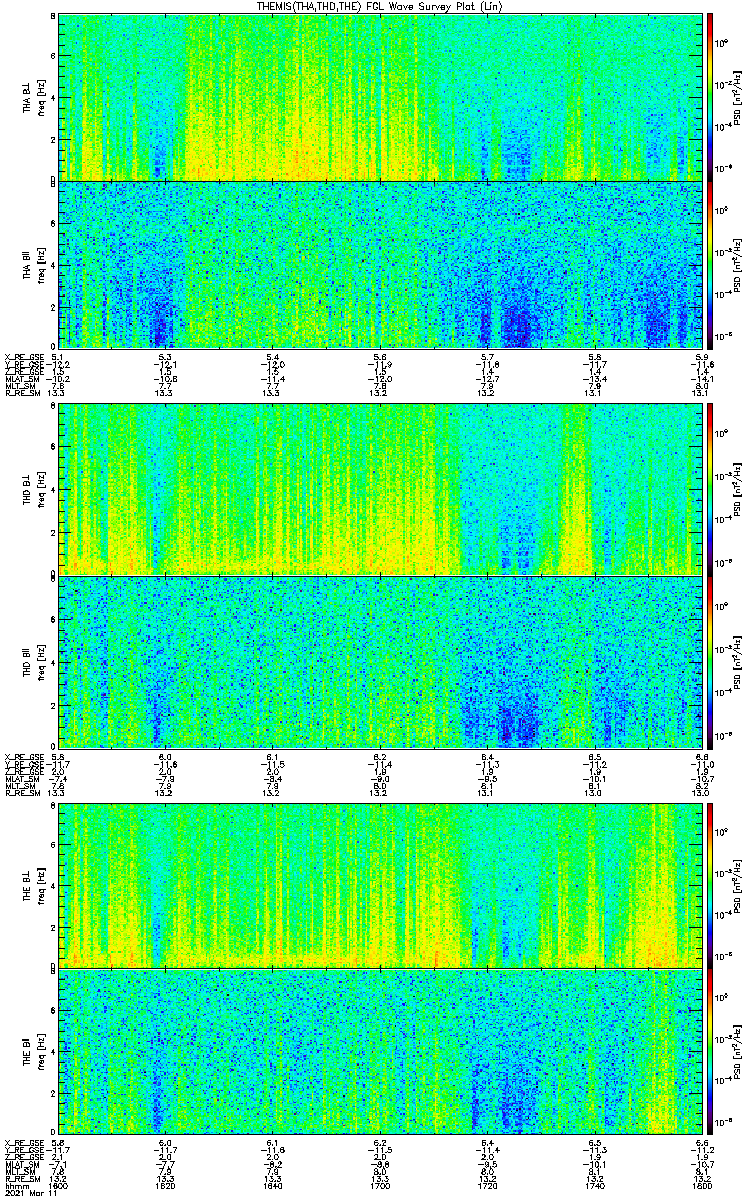Select the THD B-parallel spectrogram panel
The height and width of the screenshot is (1200, 750).
(x=381, y=662)
